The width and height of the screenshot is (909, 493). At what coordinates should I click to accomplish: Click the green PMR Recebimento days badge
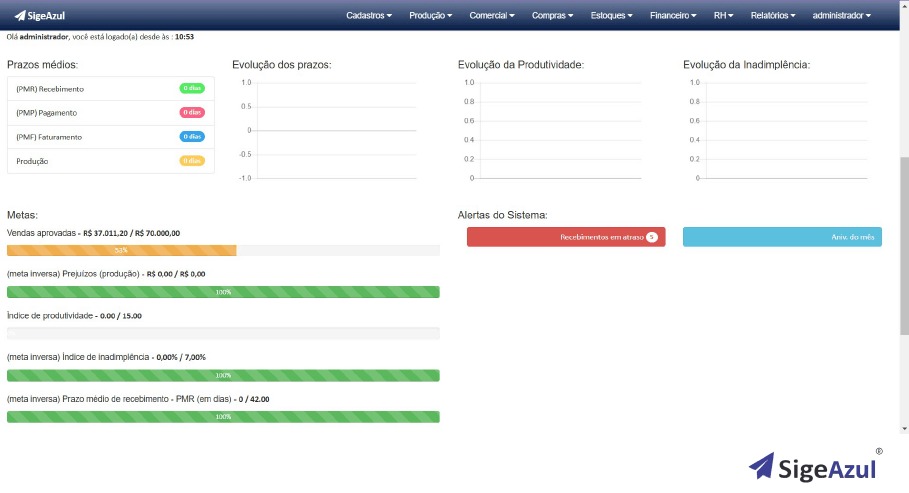(x=192, y=88)
